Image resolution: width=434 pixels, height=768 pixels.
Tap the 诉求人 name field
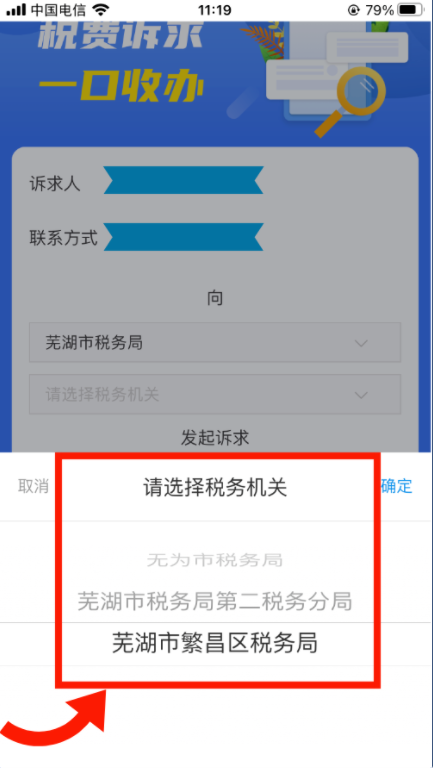click(x=183, y=180)
